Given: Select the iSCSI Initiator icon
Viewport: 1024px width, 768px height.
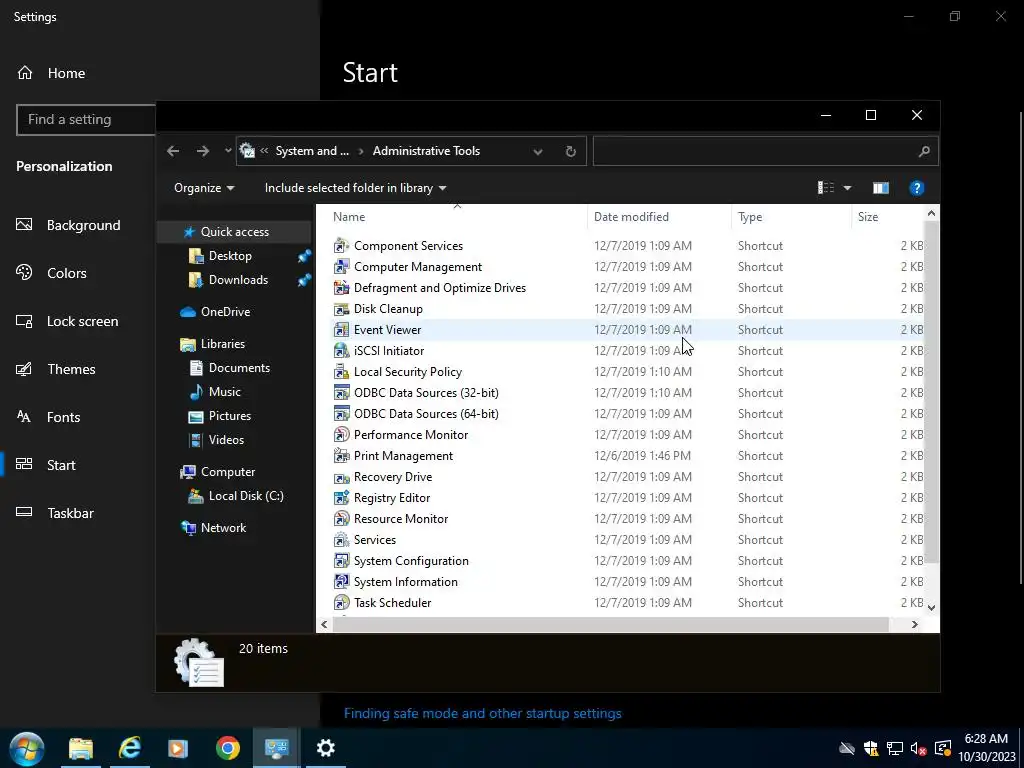Looking at the screenshot, I should (x=341, y=350).
